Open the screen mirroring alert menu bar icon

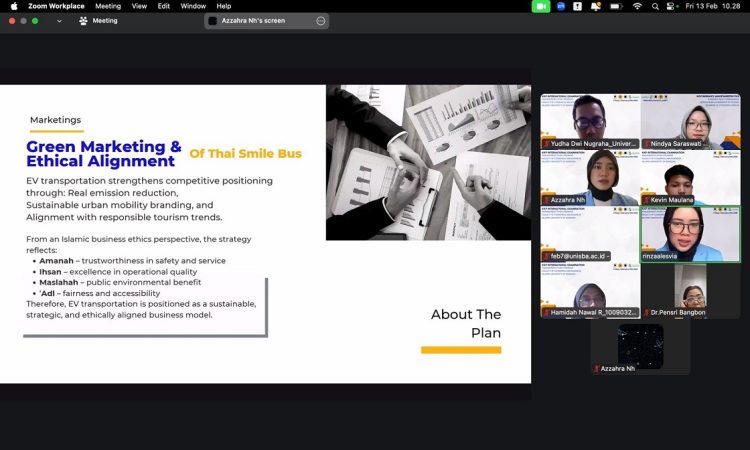(x=596, y=6)
